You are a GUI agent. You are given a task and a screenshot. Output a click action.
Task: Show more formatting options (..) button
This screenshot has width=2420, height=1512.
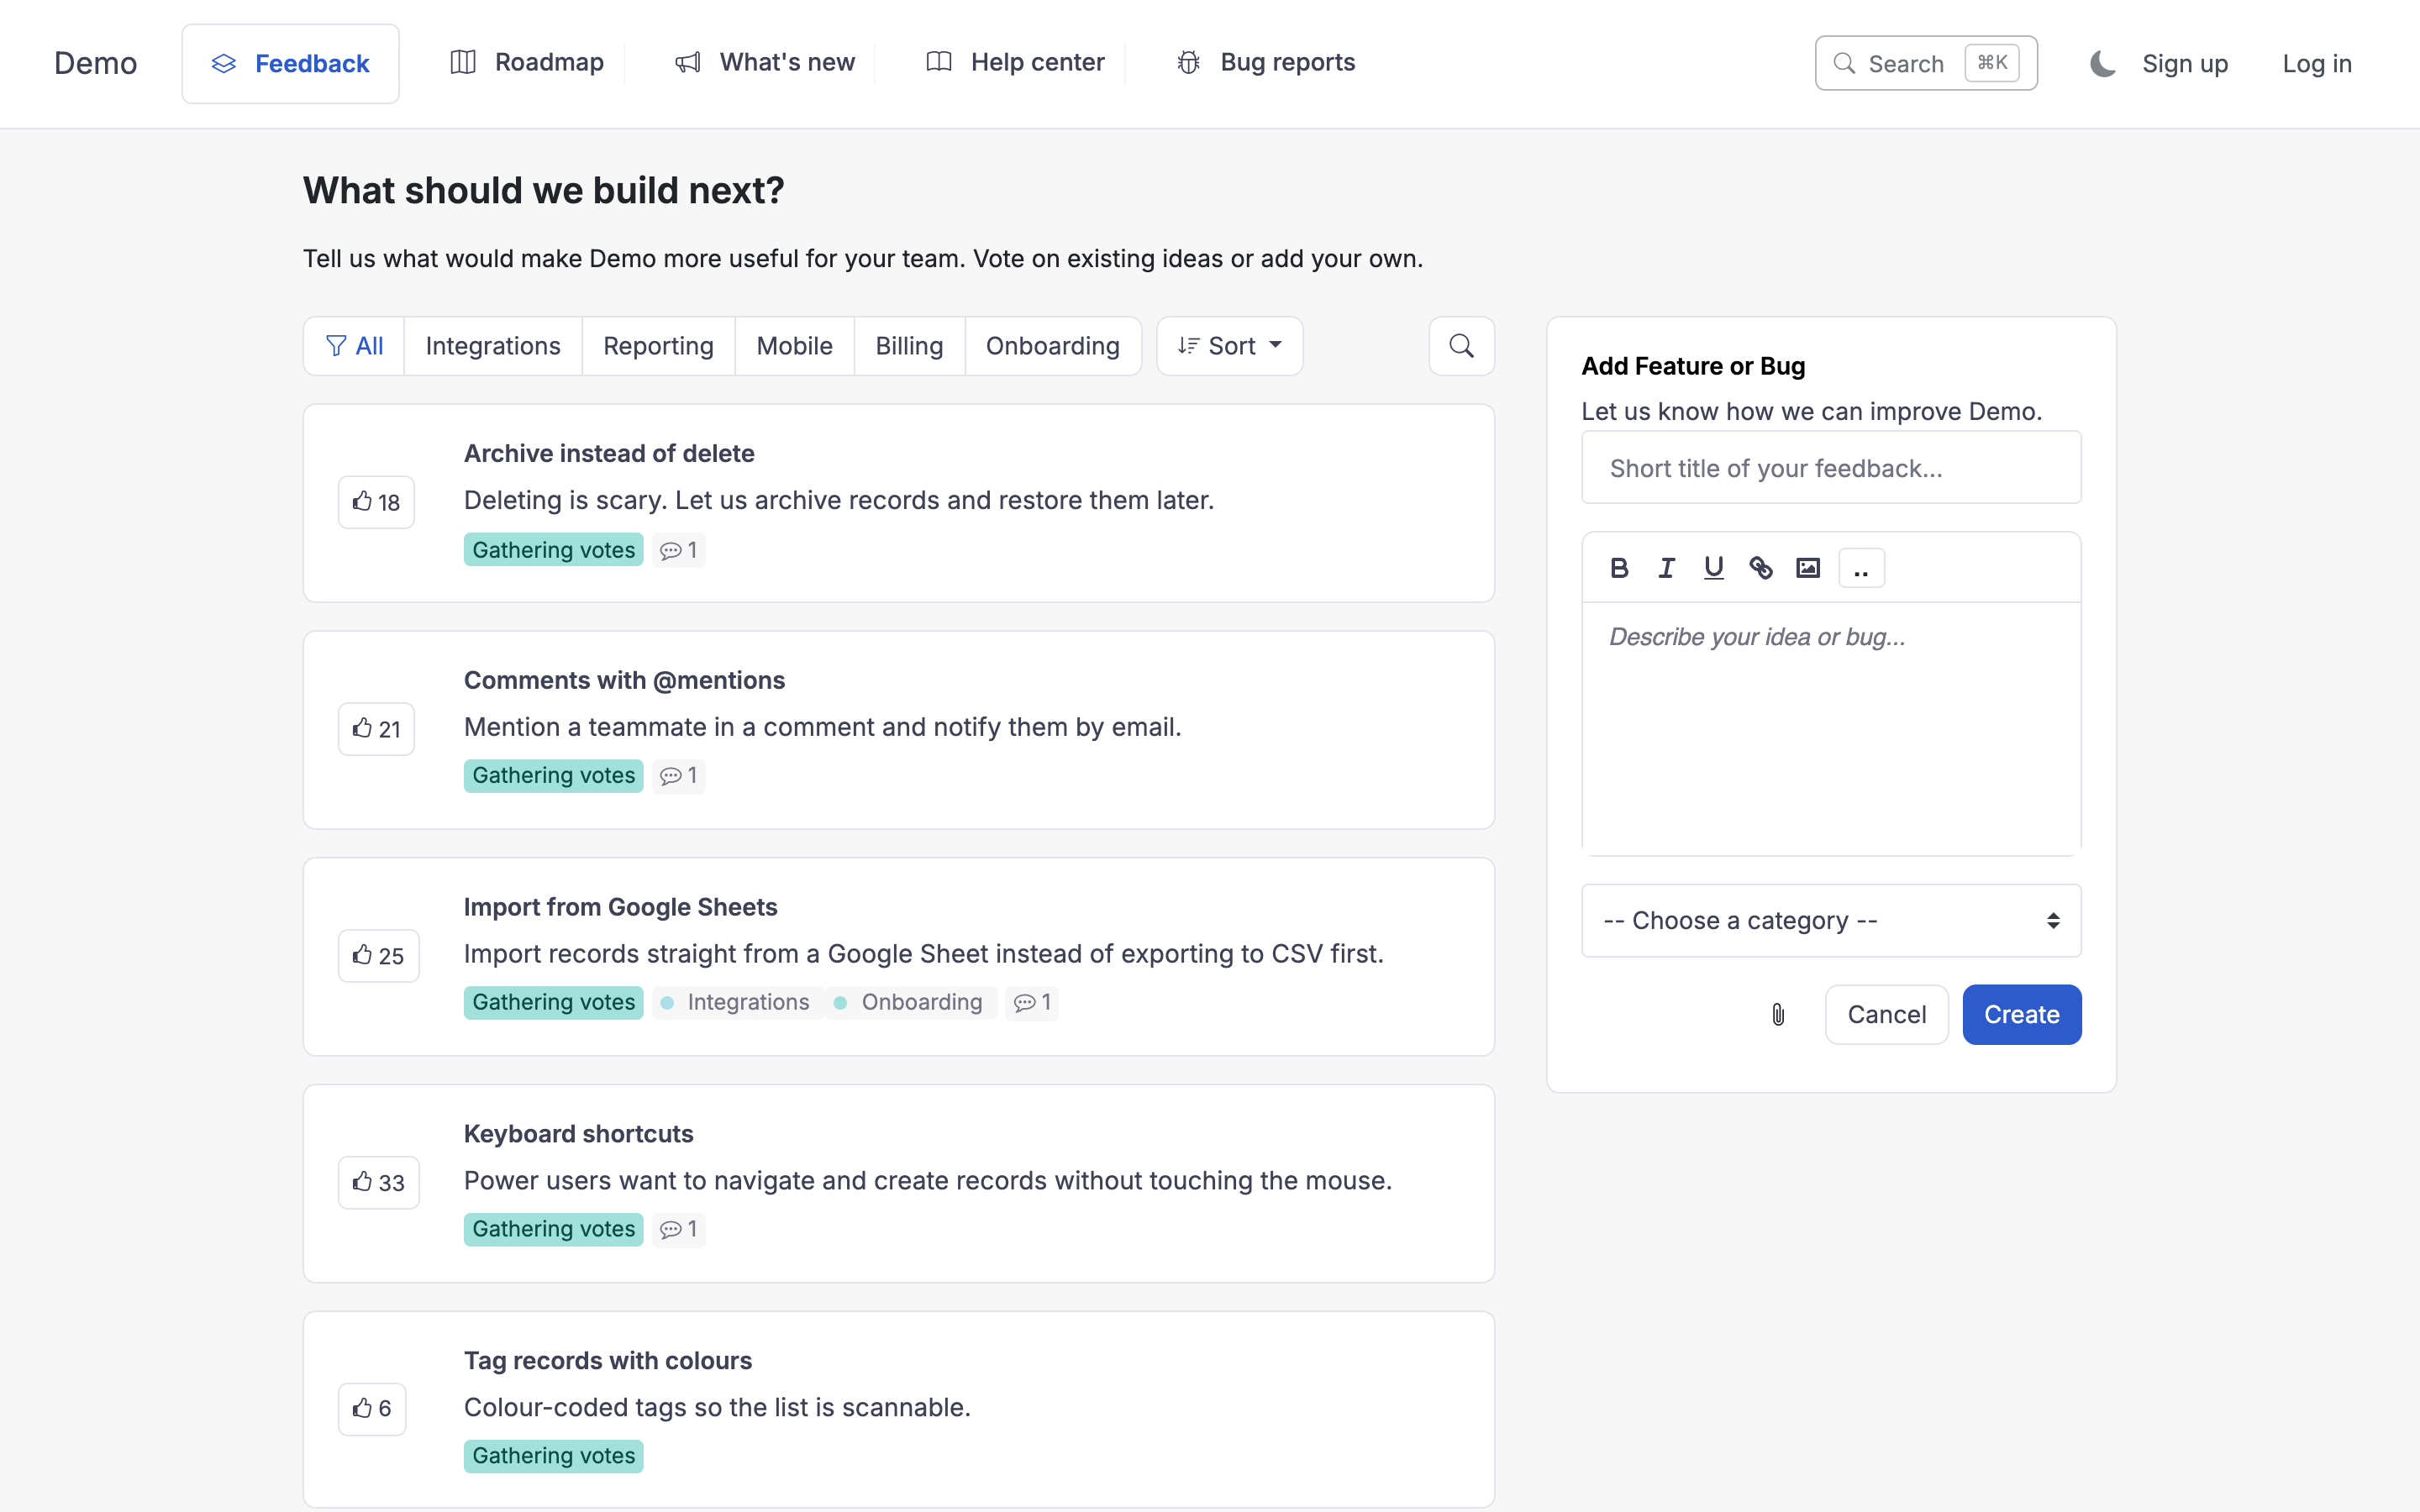[1861, 568]
